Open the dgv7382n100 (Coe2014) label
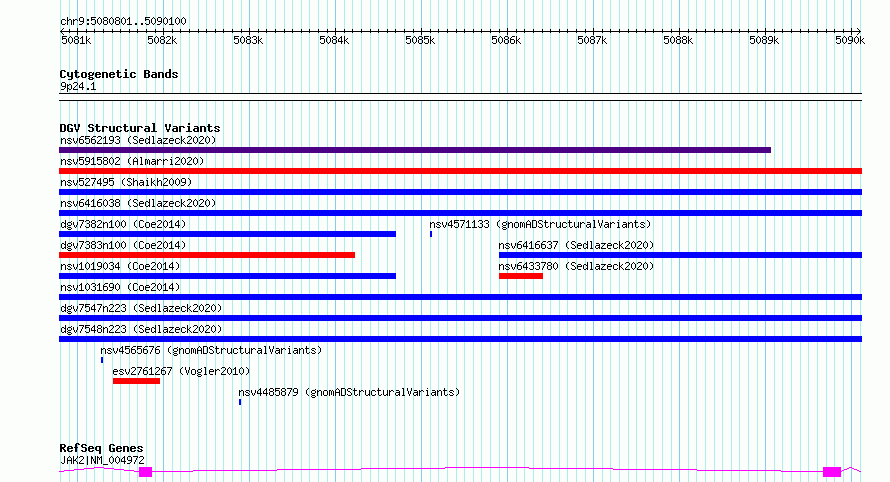This screenshot has height=482, width=890. tap(123, 224)
